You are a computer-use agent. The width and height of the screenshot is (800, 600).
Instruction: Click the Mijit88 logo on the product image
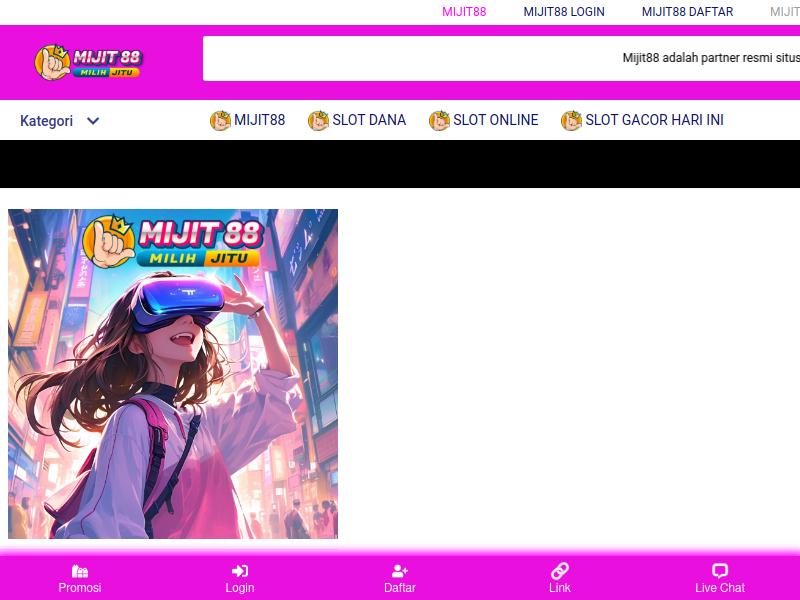pyautogui.click(x=173, y=241)
